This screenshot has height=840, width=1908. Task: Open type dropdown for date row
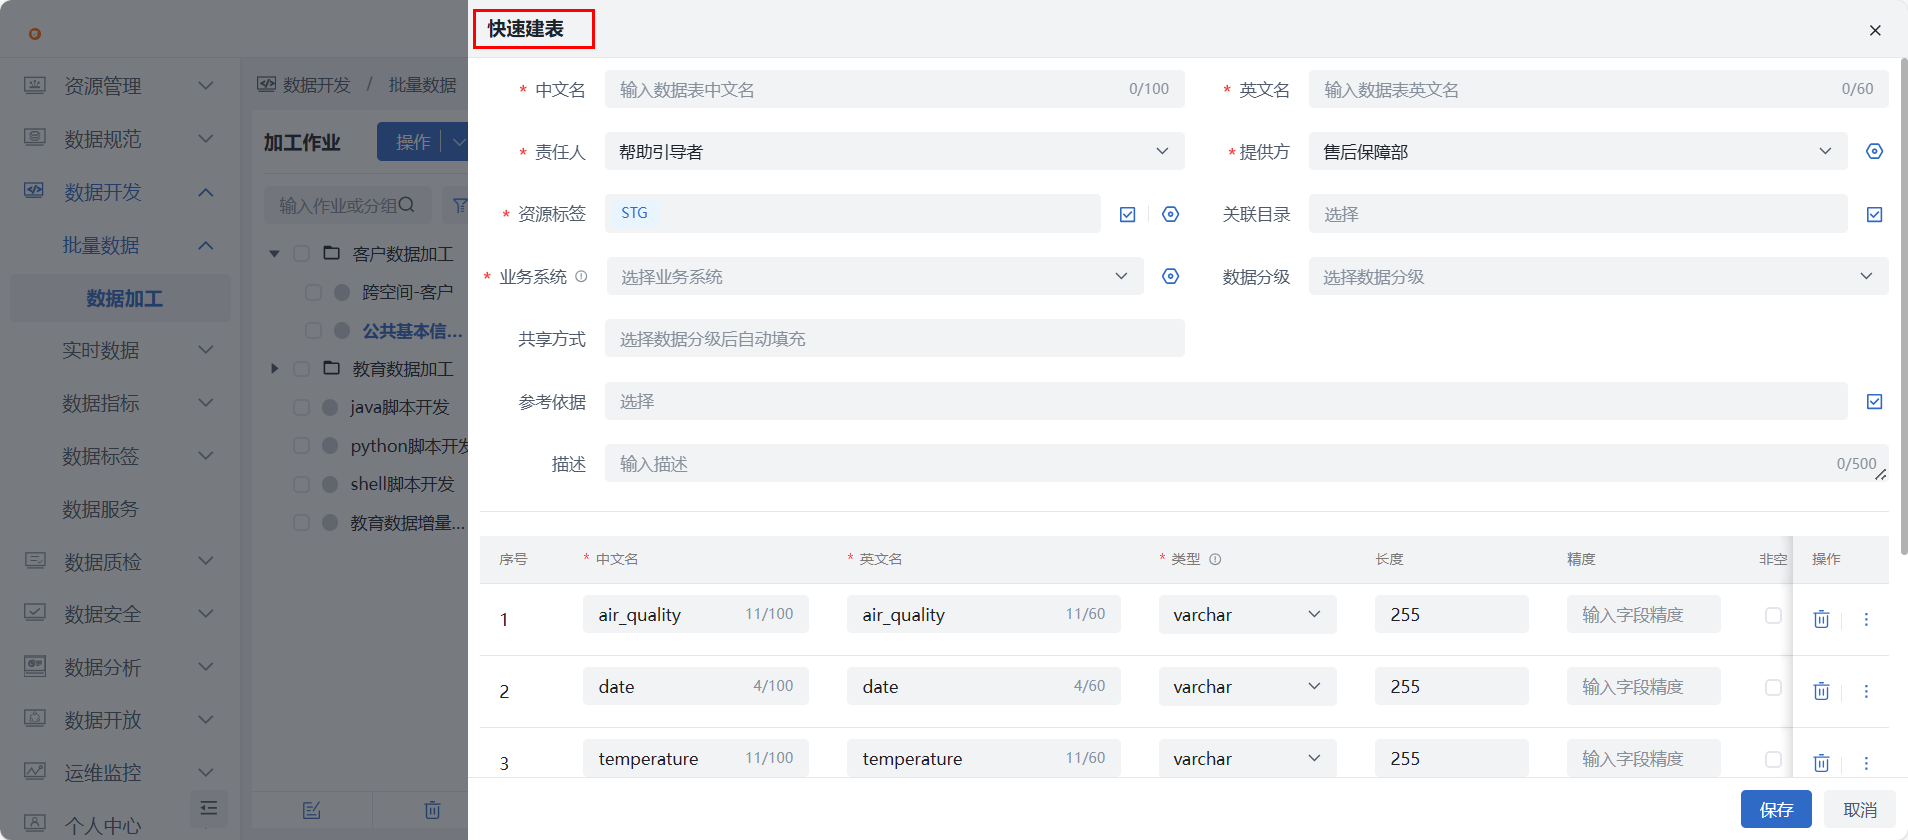click(1247, 686)
